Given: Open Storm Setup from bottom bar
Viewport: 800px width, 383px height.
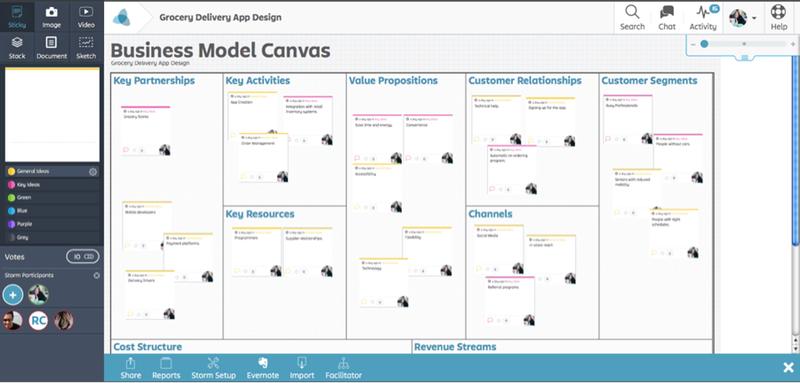Looking at the screenshot, I should click(x=213, y=368).
